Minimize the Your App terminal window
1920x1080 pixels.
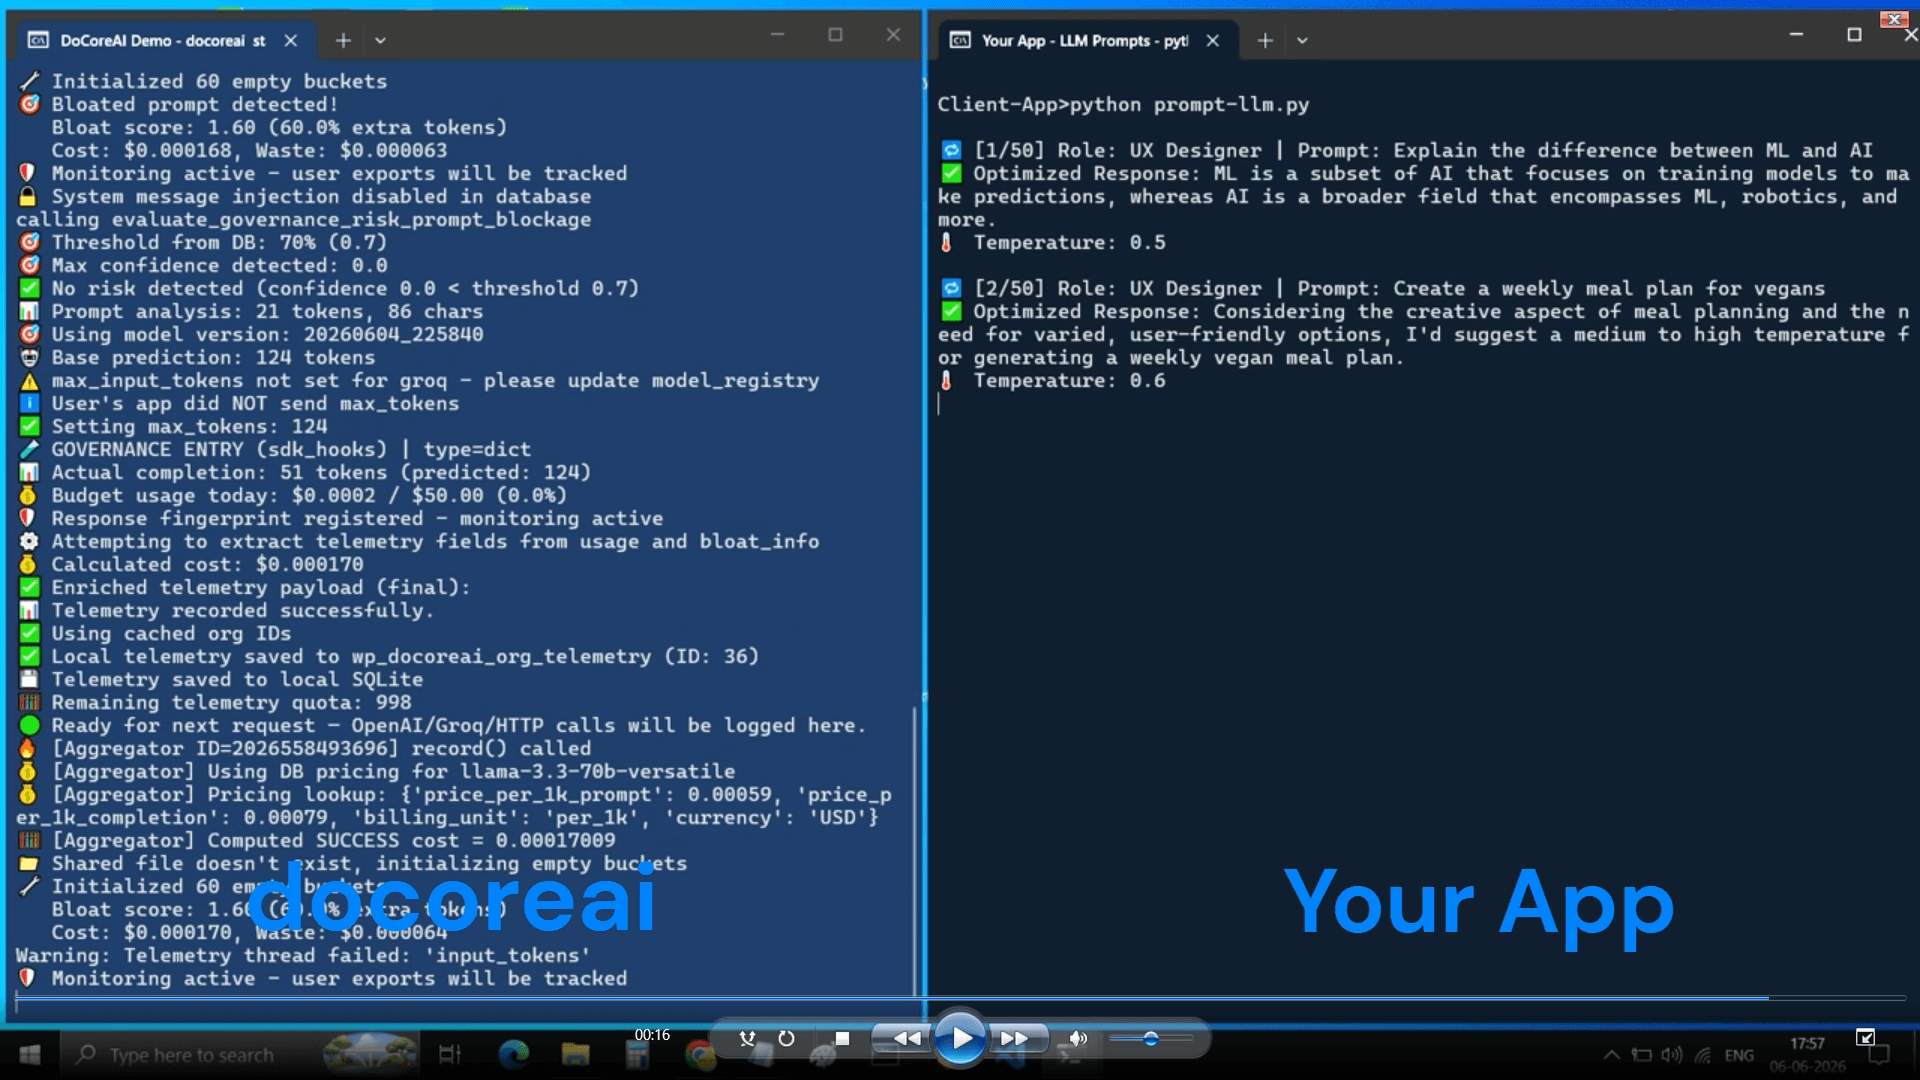(x=1796, y=35)
